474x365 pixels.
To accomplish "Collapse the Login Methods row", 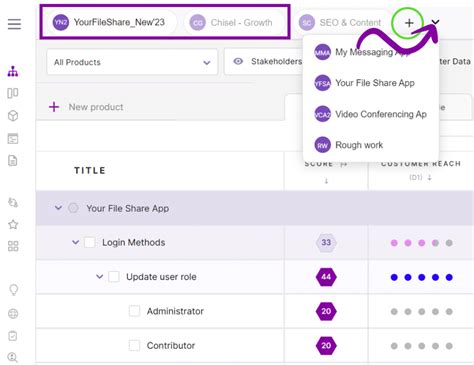I will 76,242.
